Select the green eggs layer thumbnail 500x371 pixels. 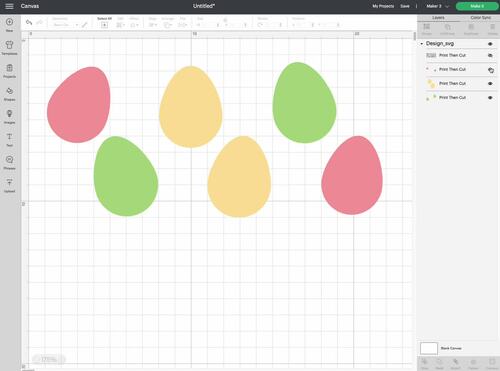coord(431,98)
